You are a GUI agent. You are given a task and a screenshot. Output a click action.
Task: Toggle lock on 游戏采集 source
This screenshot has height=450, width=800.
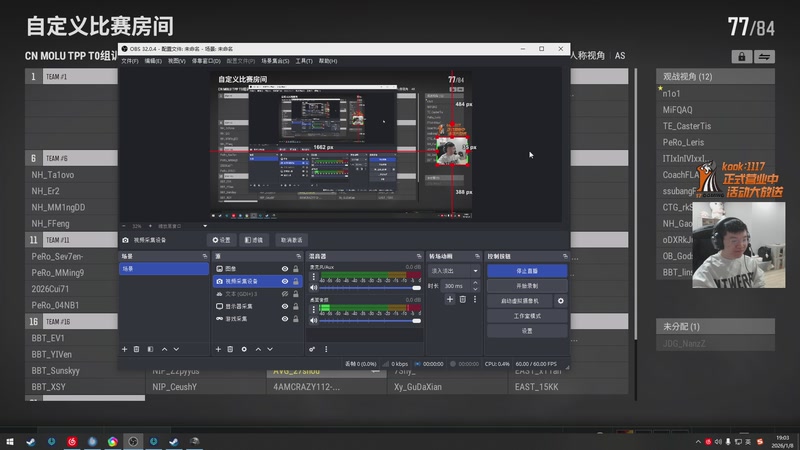pos(295,319)
